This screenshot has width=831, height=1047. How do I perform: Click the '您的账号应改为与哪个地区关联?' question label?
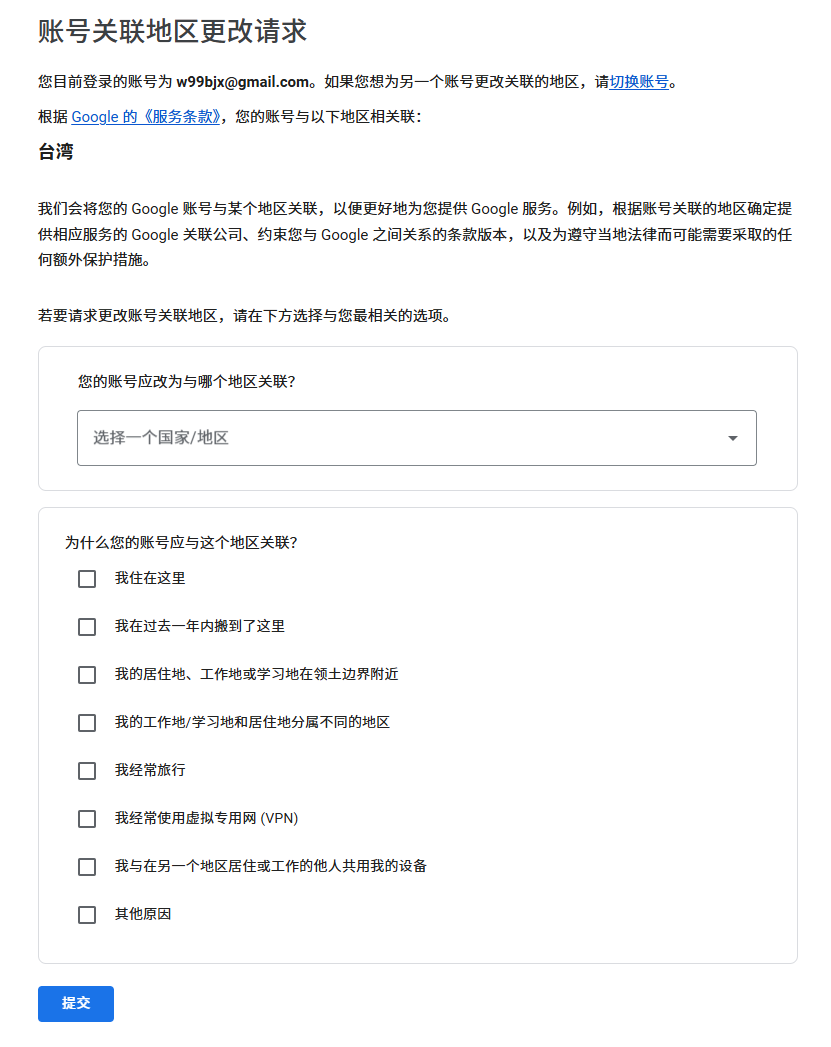pyautogui.click(x=187, y=381)
